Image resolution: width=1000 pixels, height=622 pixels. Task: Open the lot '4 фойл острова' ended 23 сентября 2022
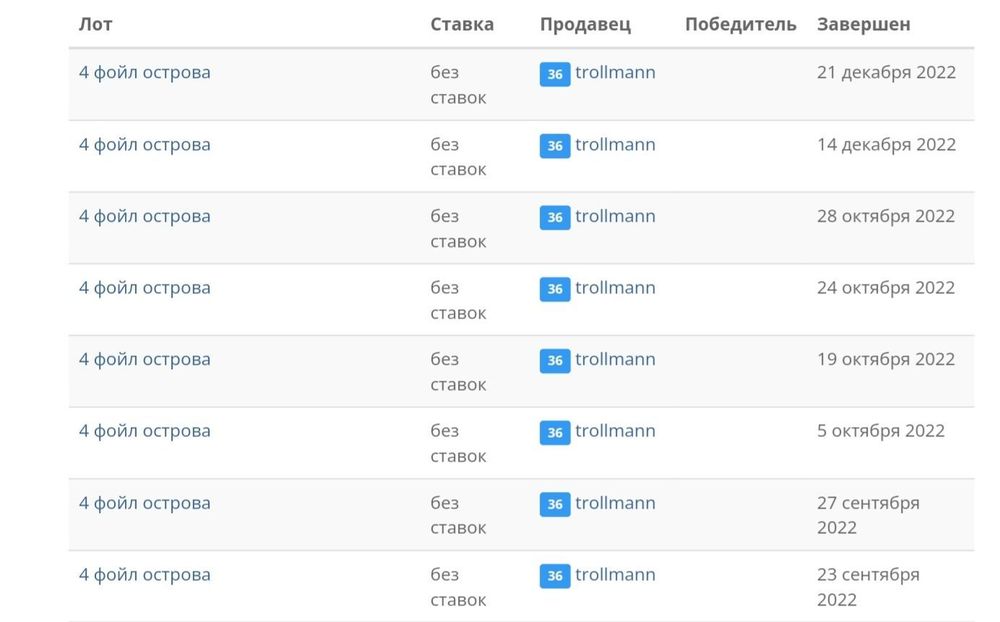pos(145,574)
